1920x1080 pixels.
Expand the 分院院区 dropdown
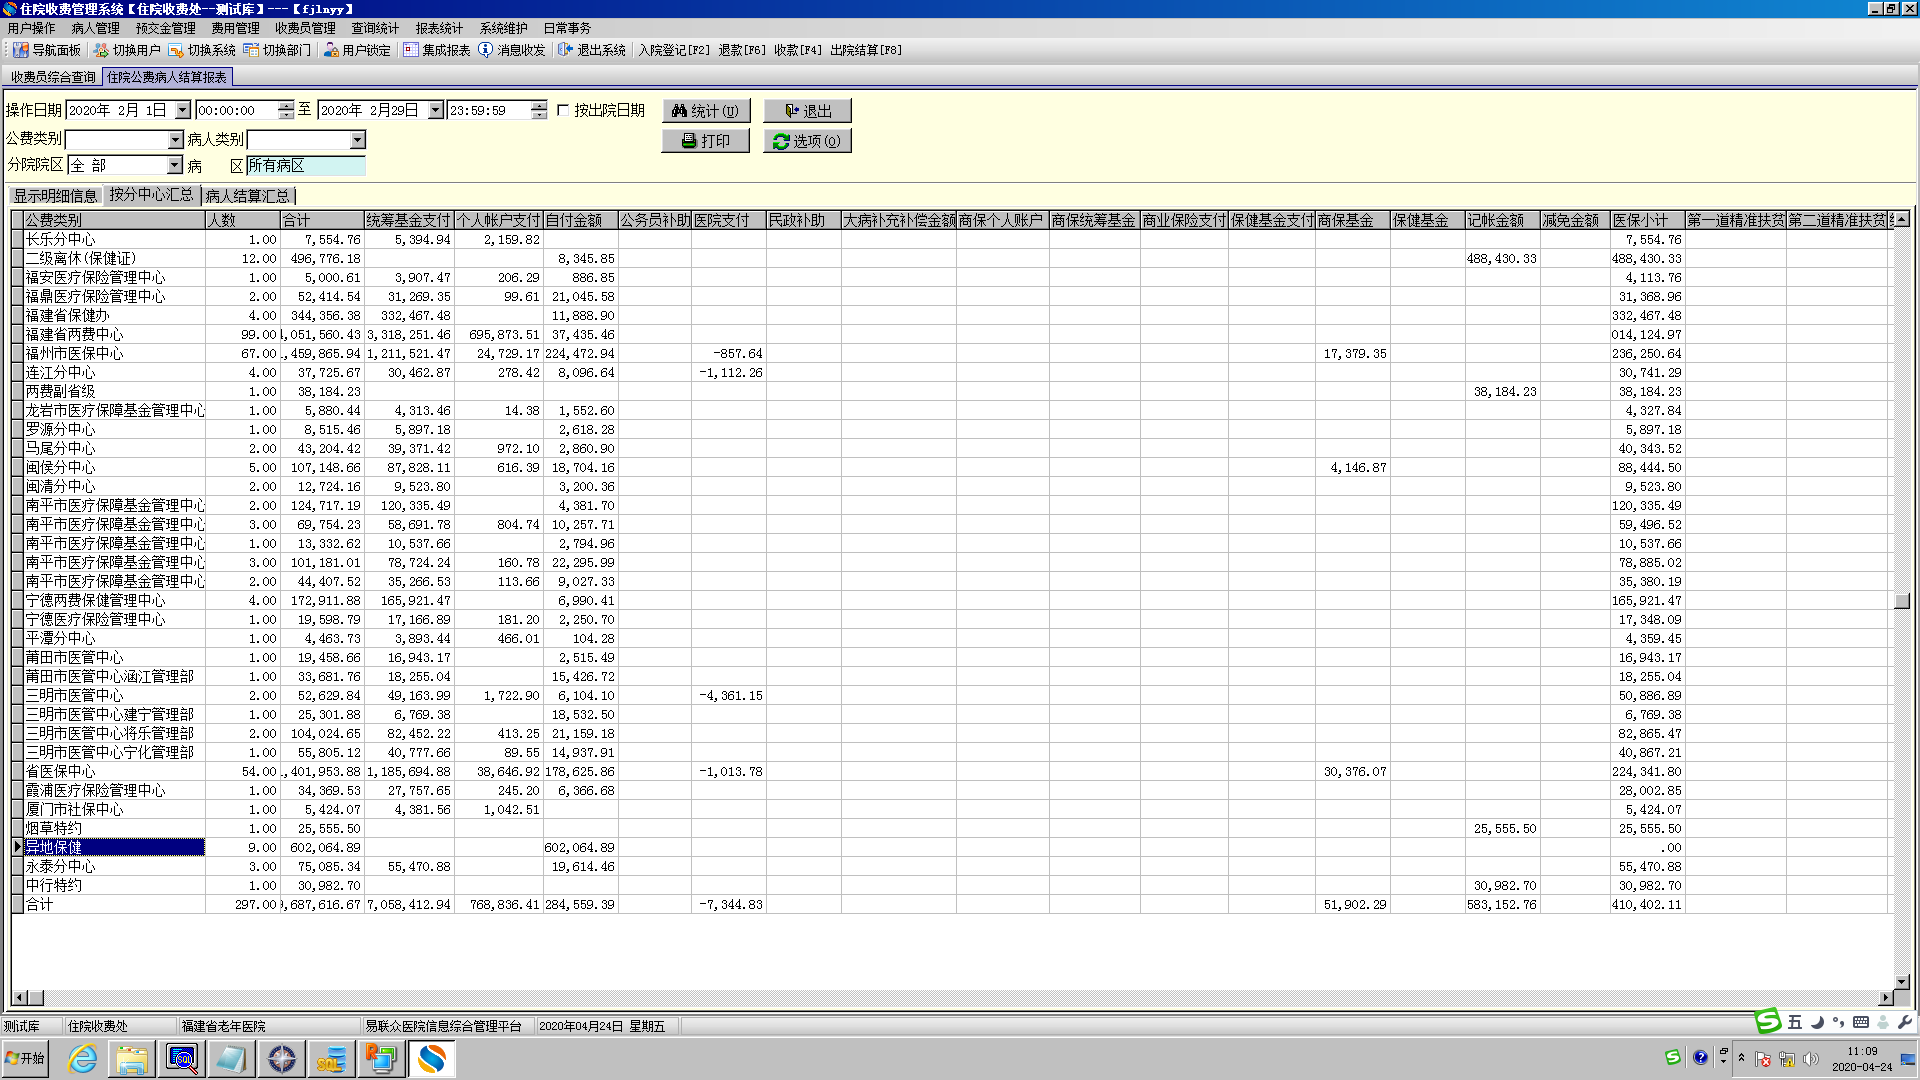[x=175, y=166]
